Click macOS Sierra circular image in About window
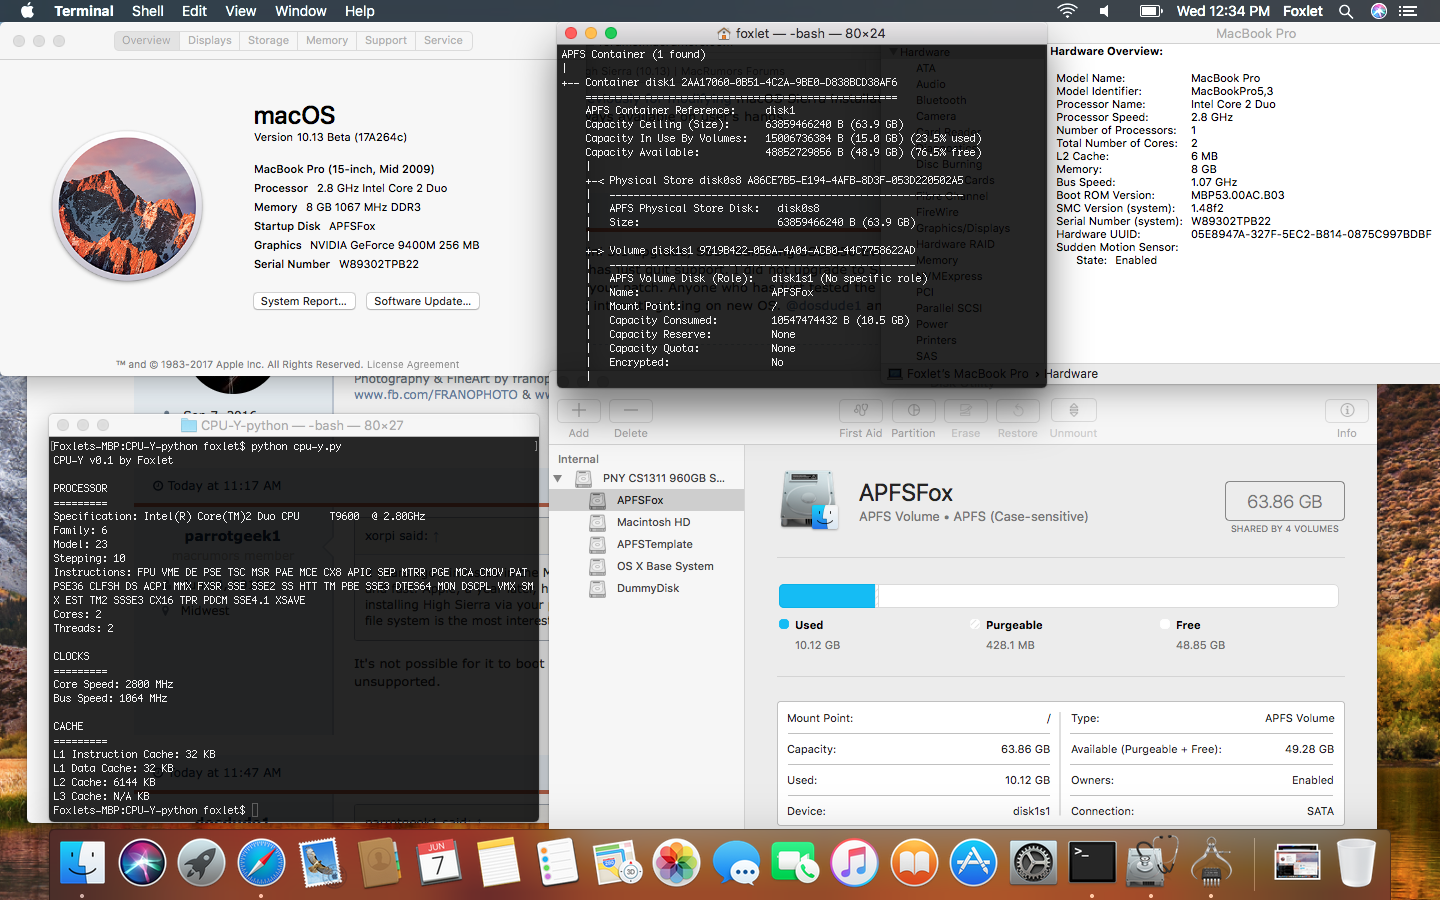The height and width of the screenshot is (900, 1440). [128, 207]
